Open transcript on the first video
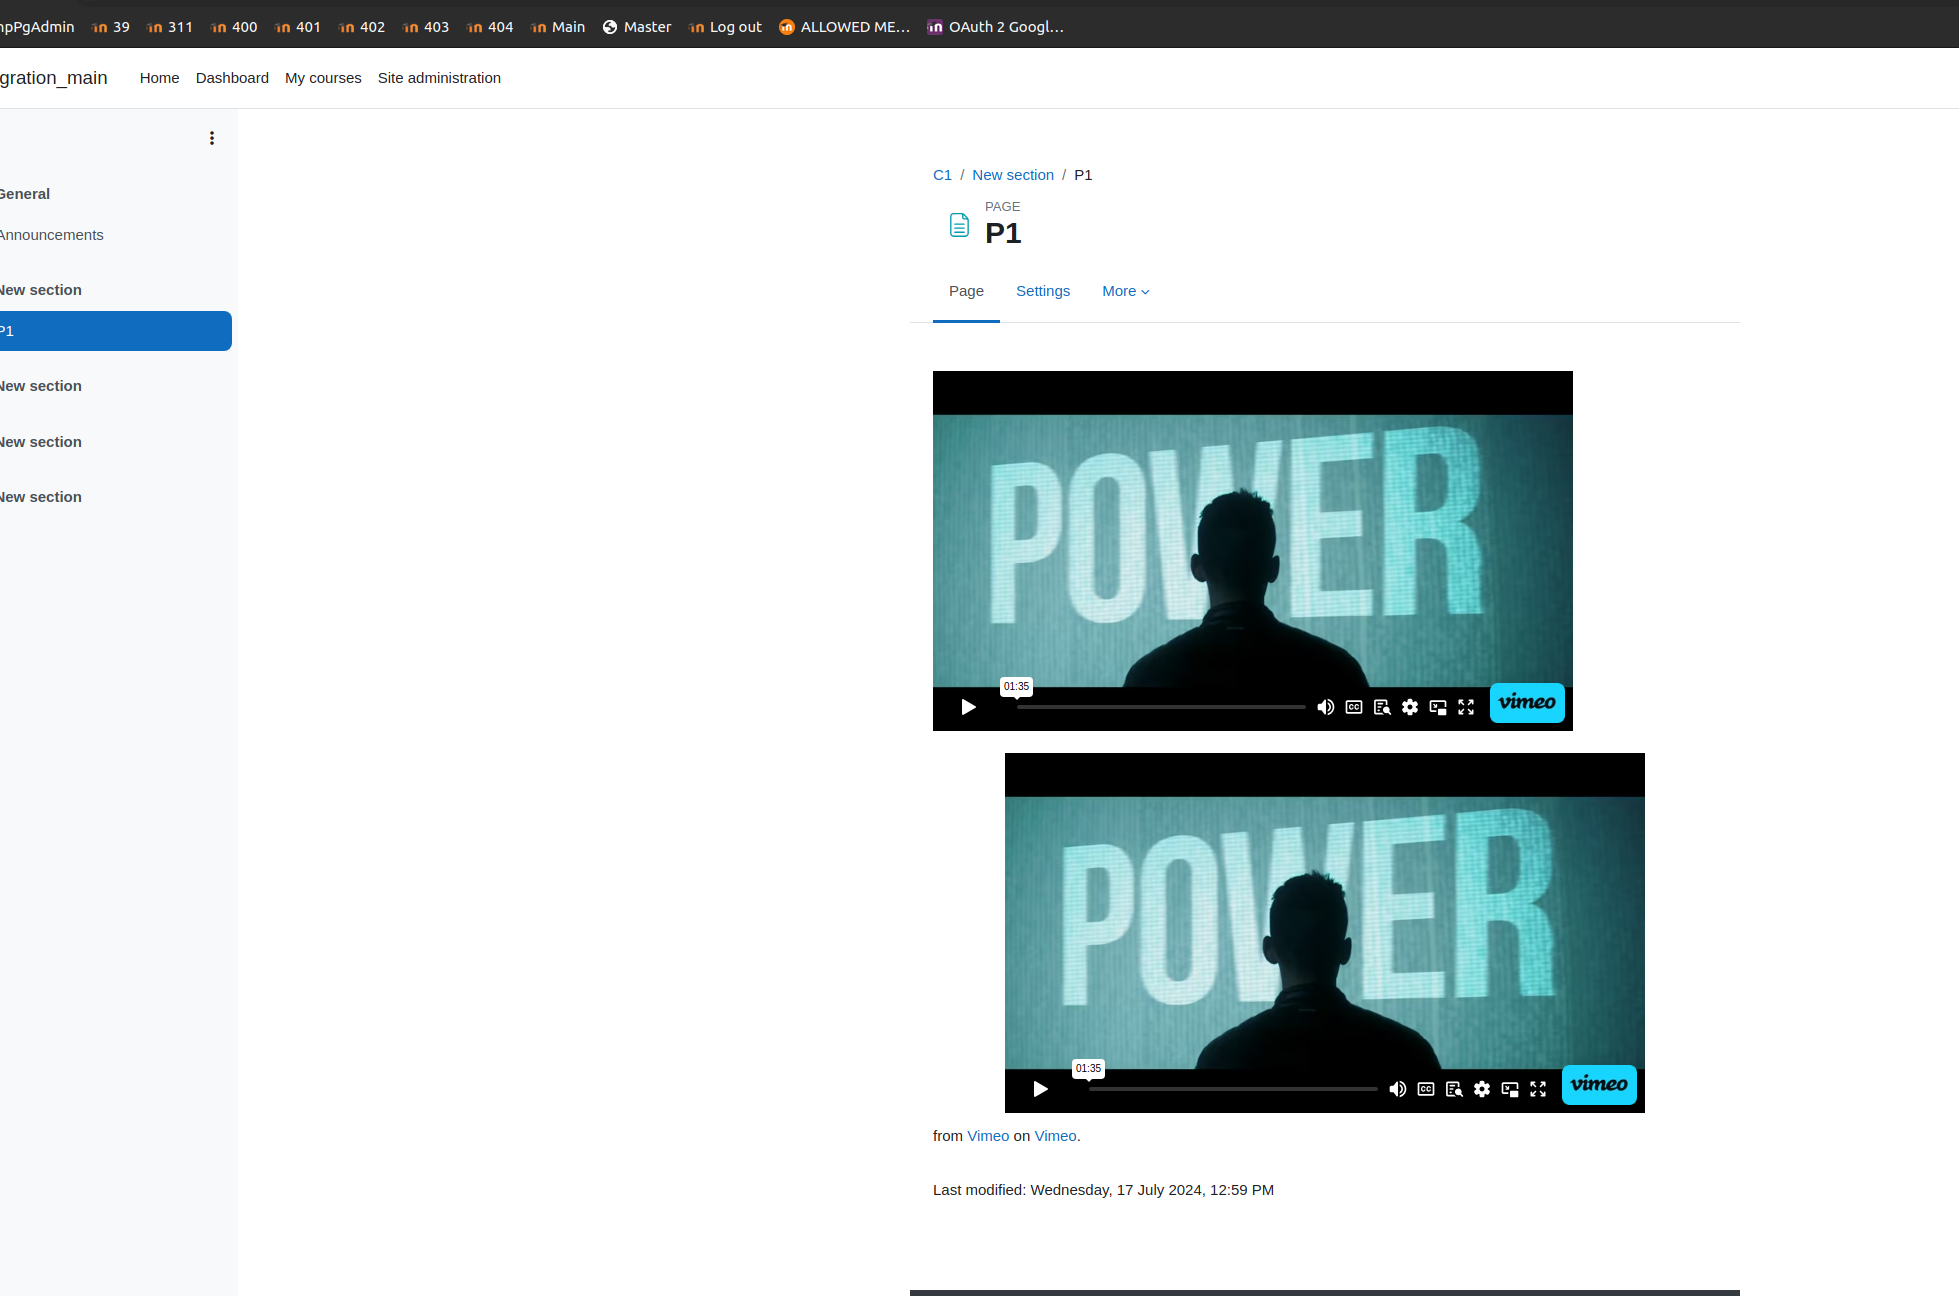The width and height of the screenshot is (1959, 1296). point(1382,707)
